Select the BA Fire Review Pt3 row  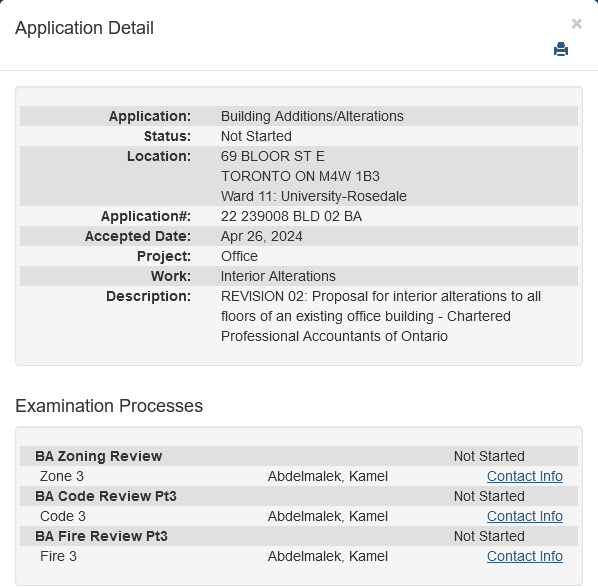point(299,536)
